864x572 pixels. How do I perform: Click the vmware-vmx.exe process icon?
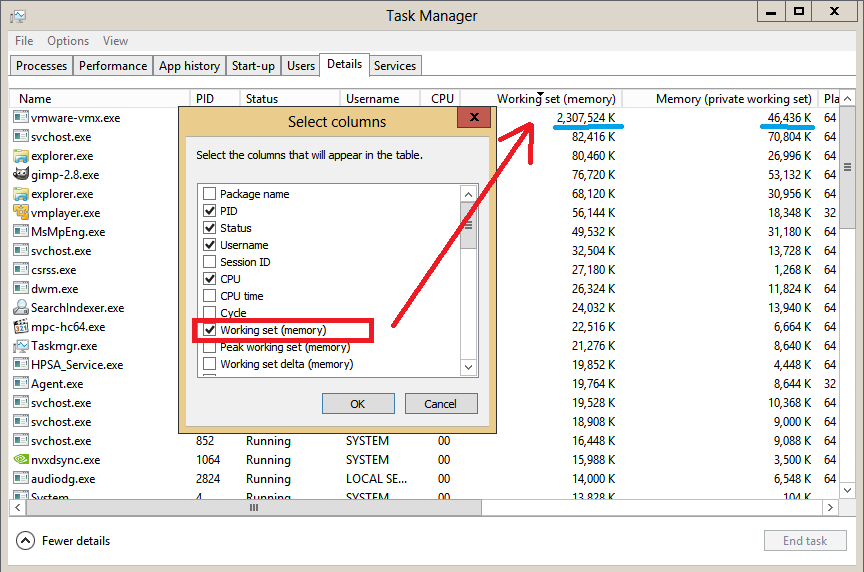[x=21, y=118]
